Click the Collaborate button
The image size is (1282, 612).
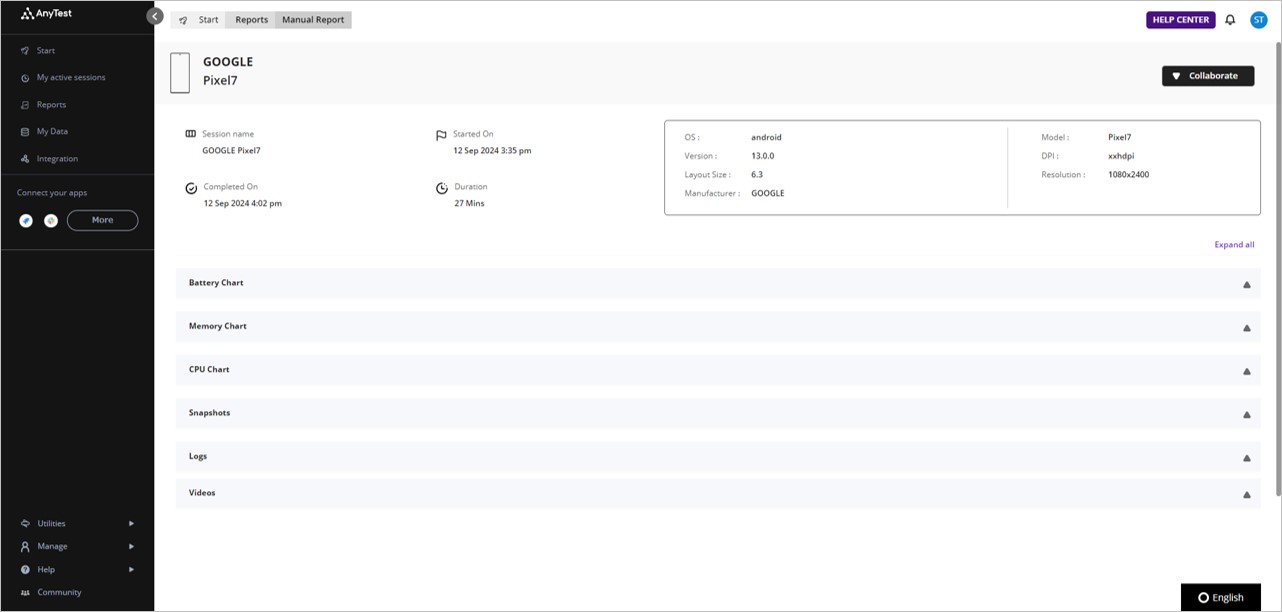point(1208,76)
